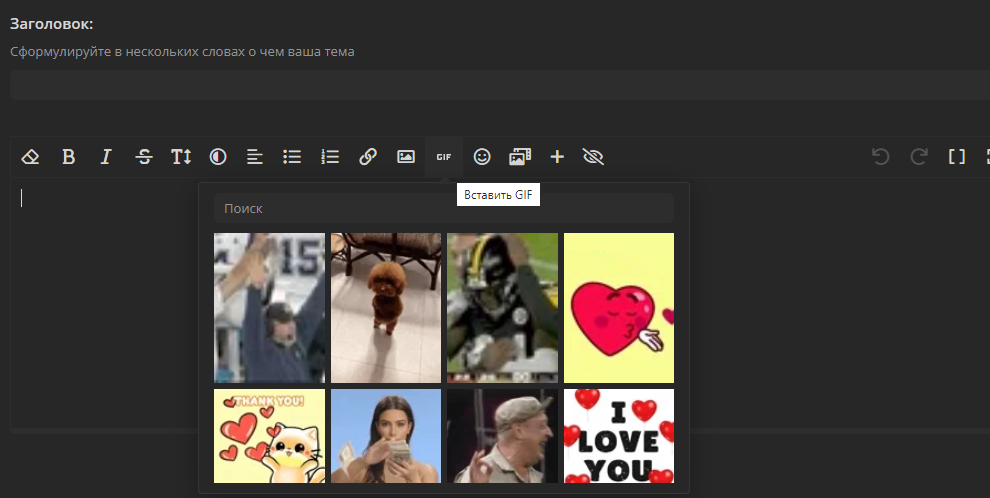Toggle the hidden content crossed-eye icon
This screenshot has width=990, height=498.
click(x=593, y=157)
